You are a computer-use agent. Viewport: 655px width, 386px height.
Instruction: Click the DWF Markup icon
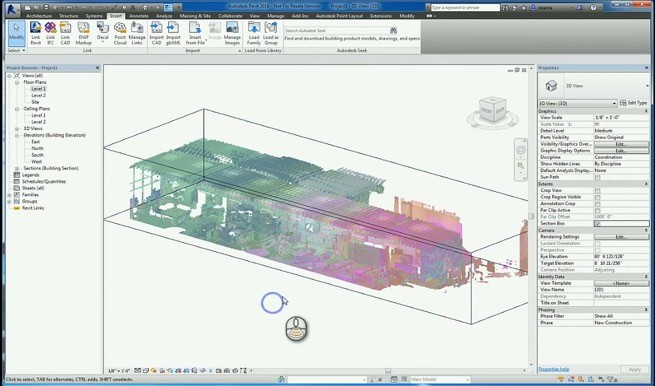[x=84, y=33]
